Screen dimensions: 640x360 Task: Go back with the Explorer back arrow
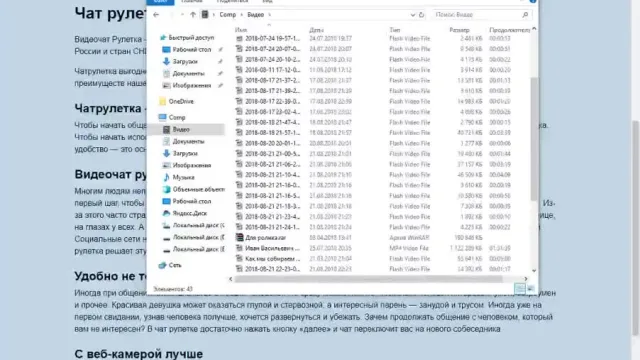[x=156, y=15]
